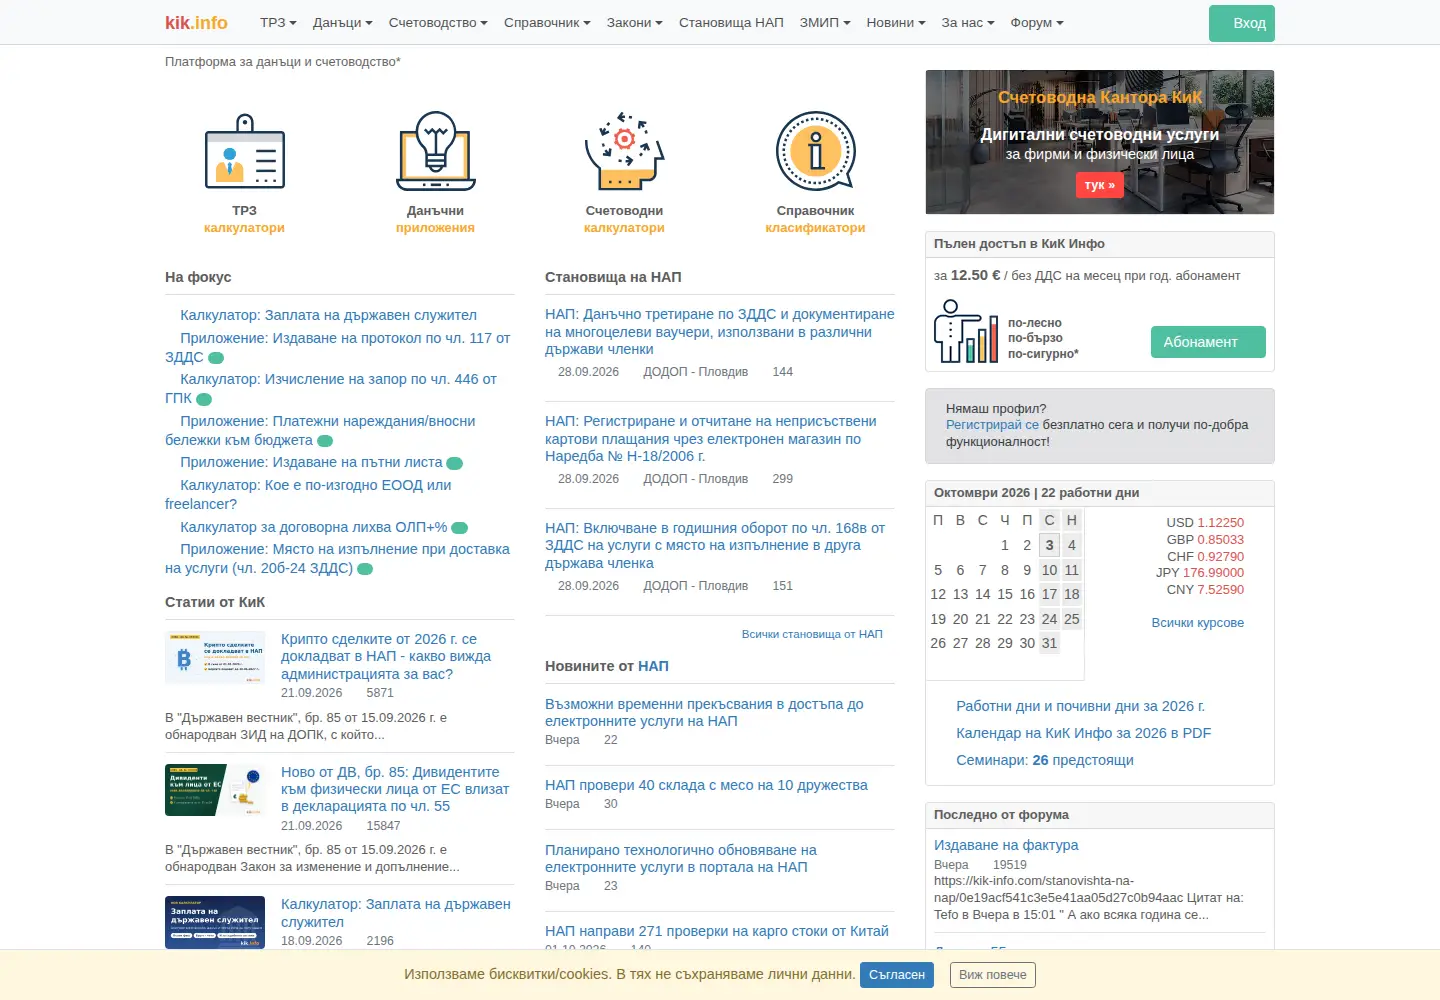Open НАП неприсъствени картови плащания opinion
This screenshot has width=1440, height=1000.
tap(710, 438)
